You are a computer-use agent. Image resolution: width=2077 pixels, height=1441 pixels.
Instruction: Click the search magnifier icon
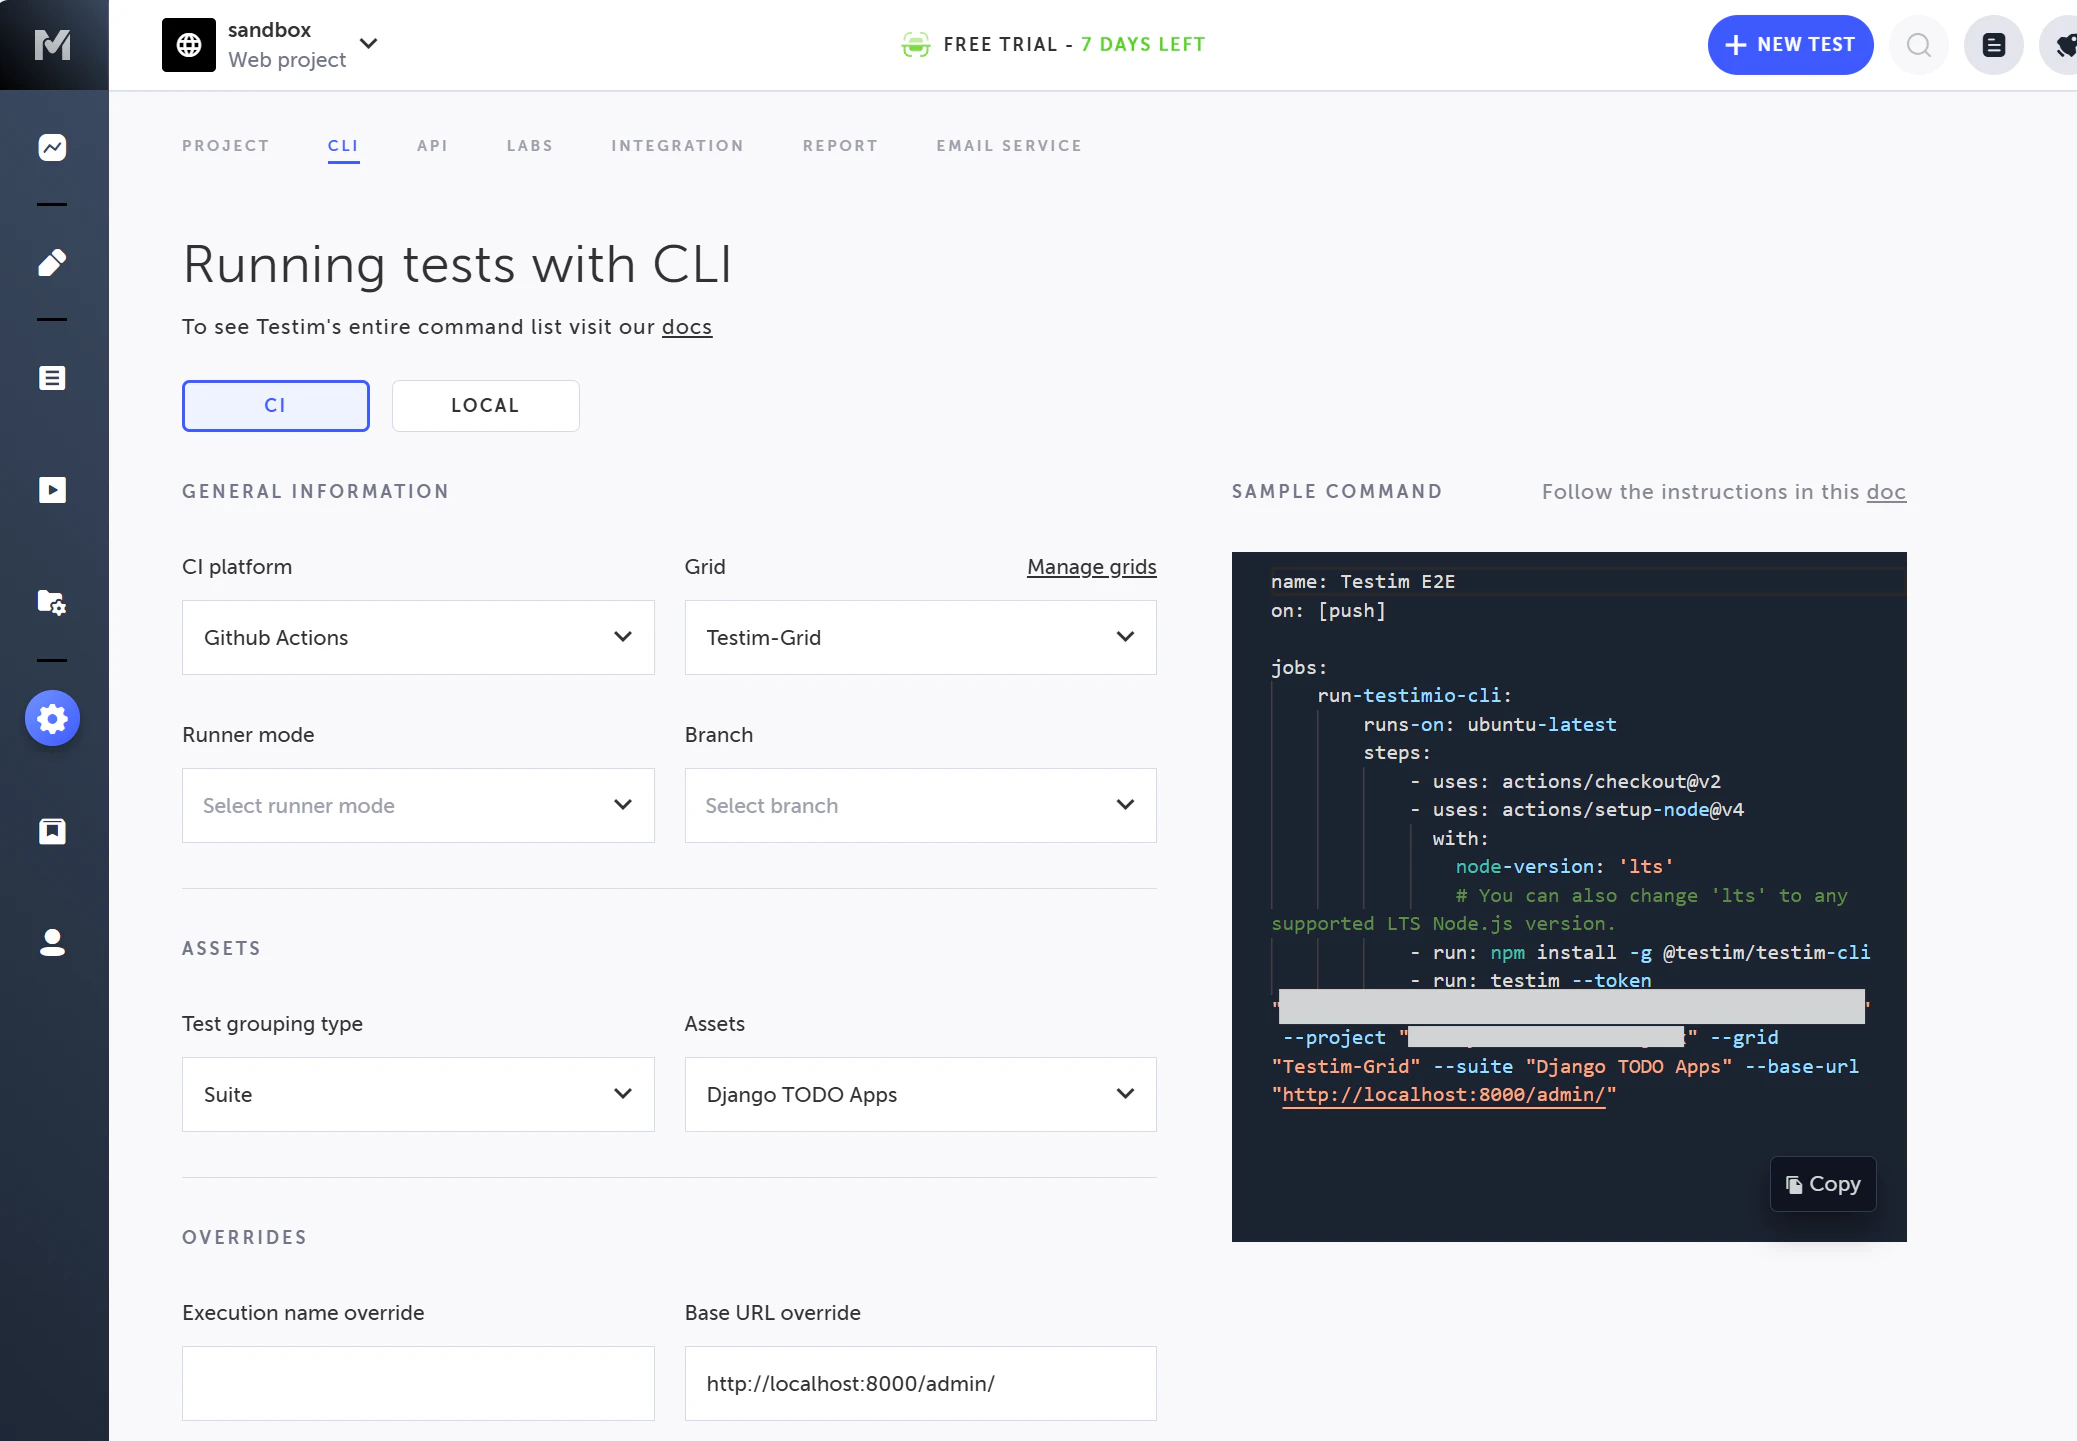[x=1918, y=45]
